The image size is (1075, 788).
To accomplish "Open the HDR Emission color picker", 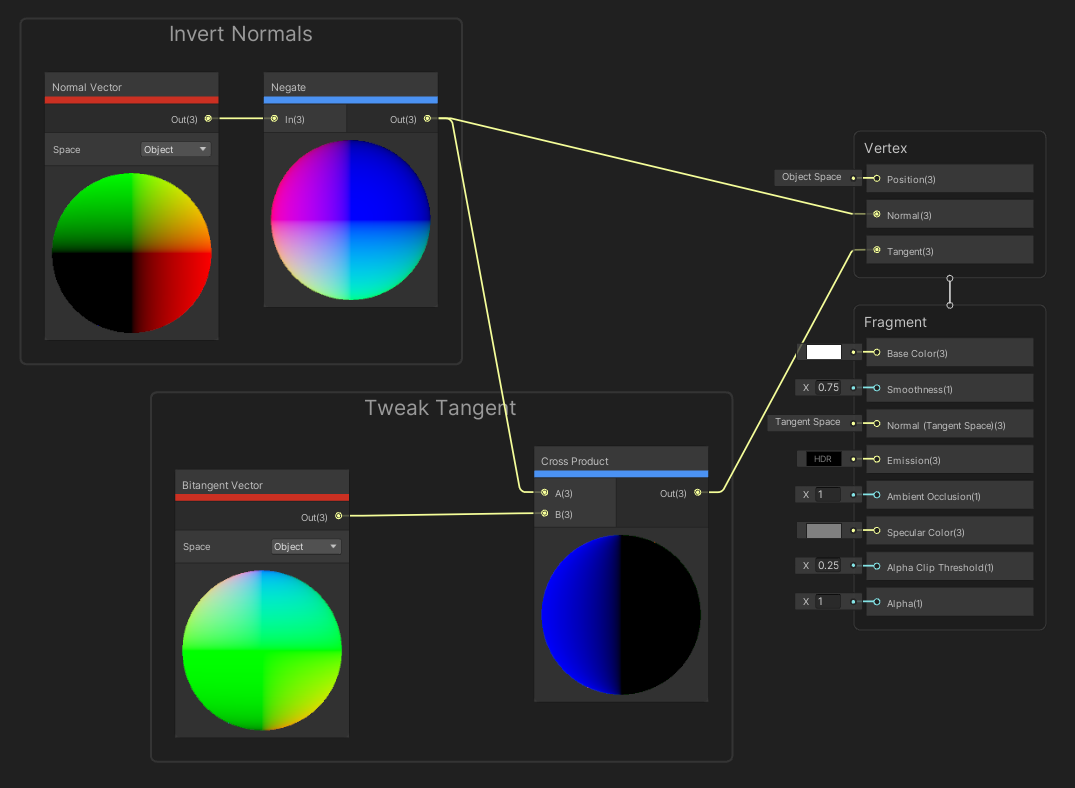I will tap(822, 458).
